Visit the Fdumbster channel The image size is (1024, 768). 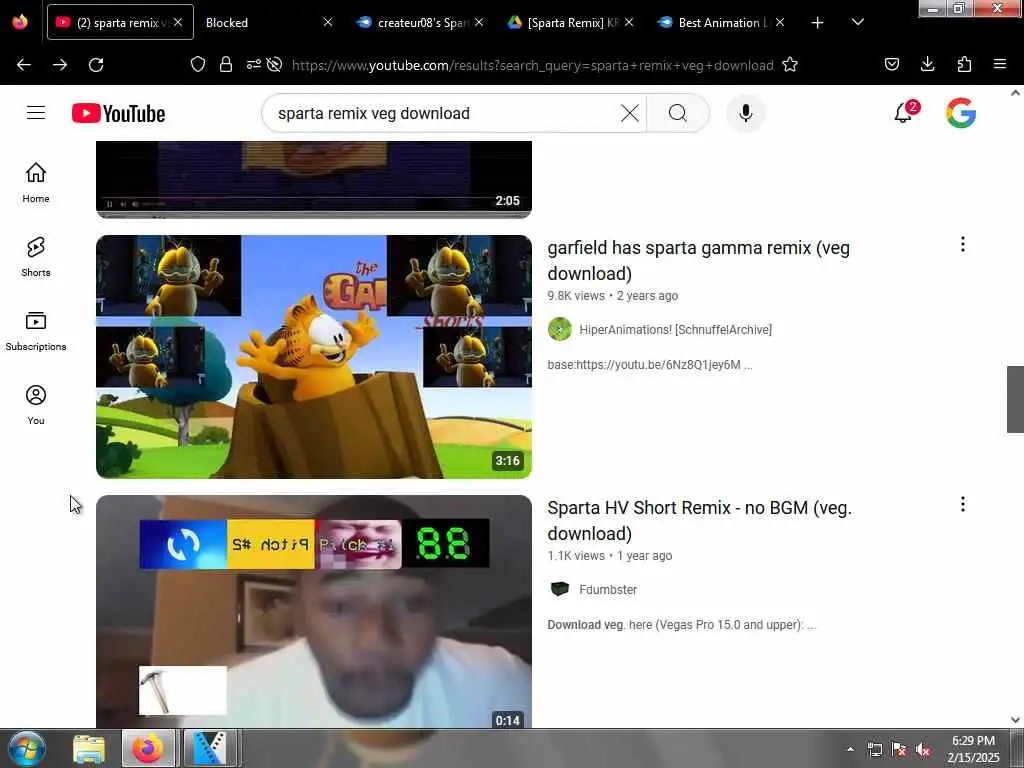tap(608, 590)
